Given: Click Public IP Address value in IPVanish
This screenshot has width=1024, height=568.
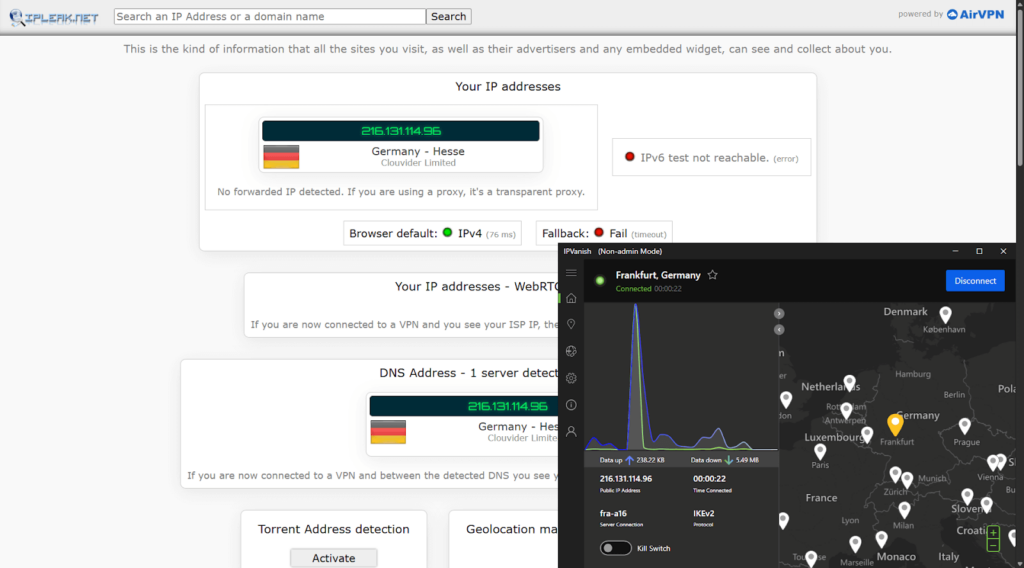Looking at the screenshot, I should pos(626,479).
